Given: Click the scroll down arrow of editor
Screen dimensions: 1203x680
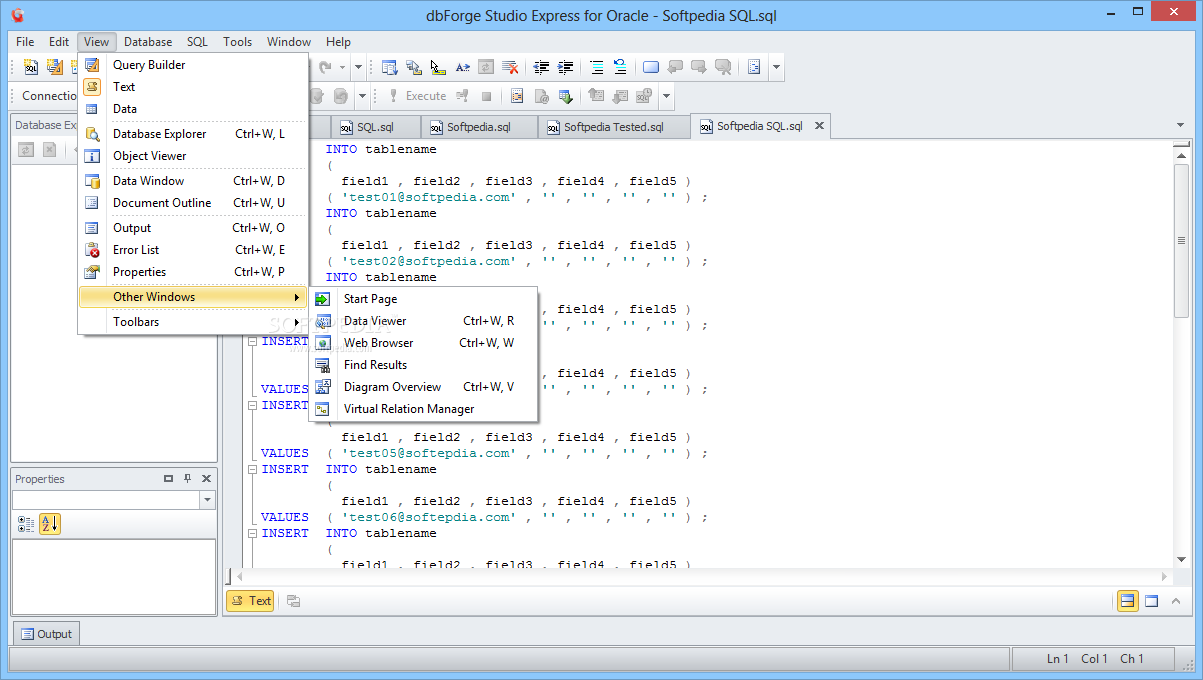Looking at the screenshot, I should tap(1182, 559).
